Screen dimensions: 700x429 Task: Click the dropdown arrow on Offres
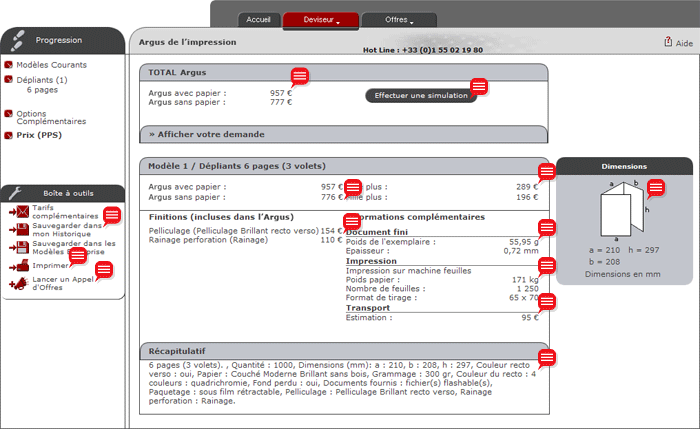pos(411,22)
